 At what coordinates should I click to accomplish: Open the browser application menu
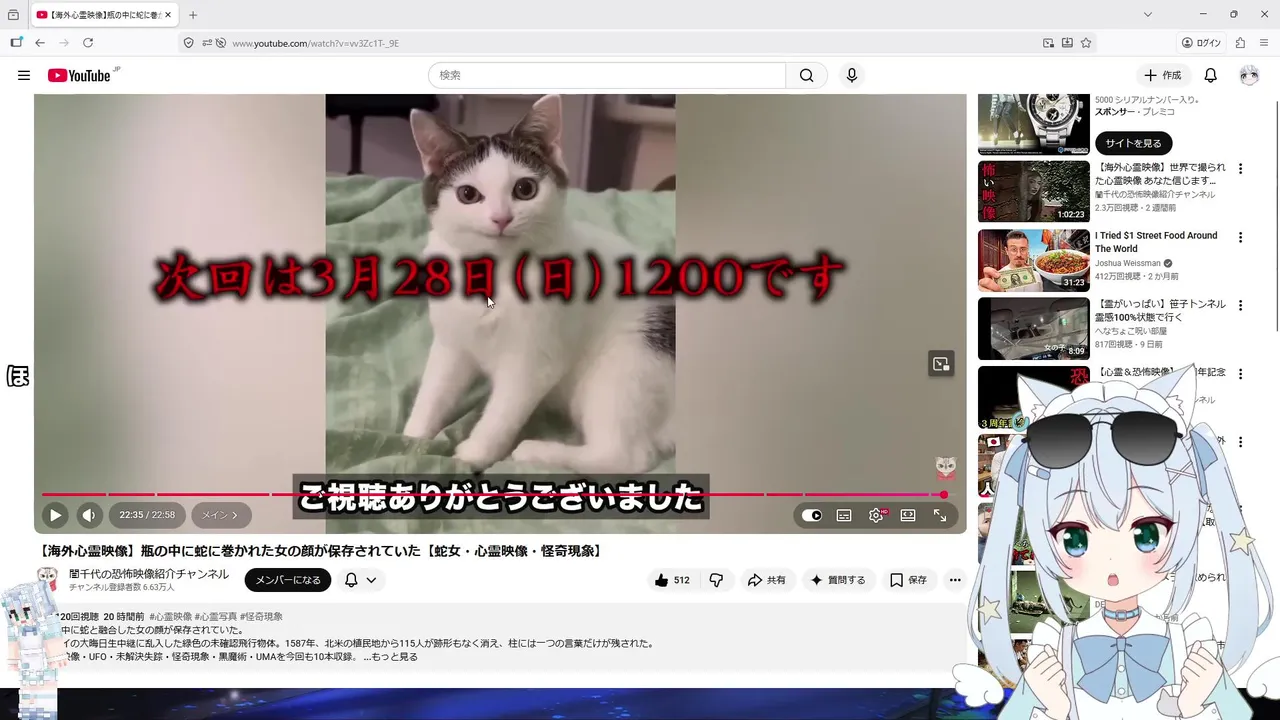[x=1264, y=43]
